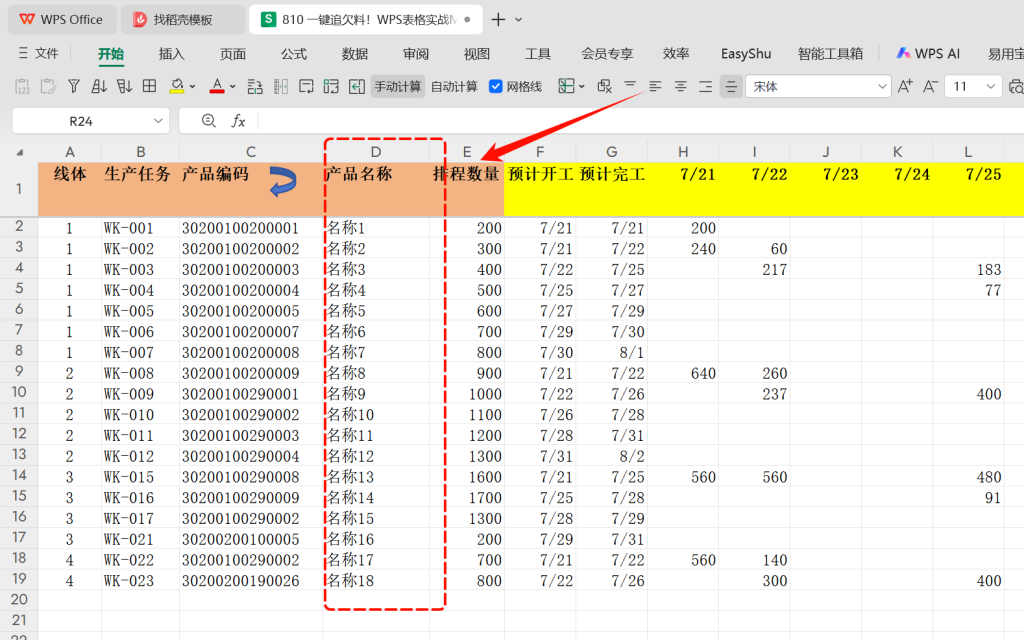Open the insert function fx button
Screen dimensions: 1024x640
coord(238,121)
